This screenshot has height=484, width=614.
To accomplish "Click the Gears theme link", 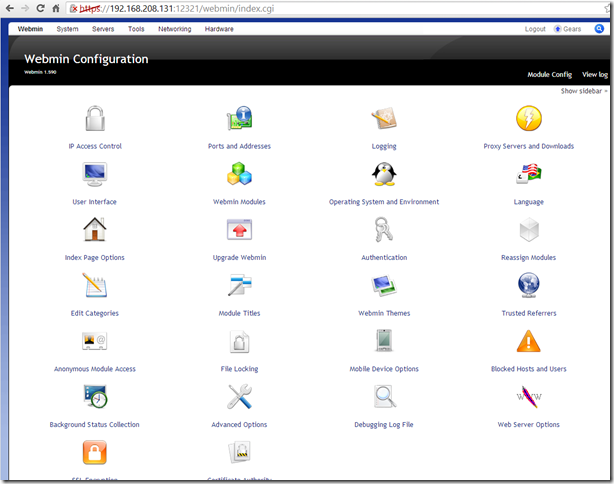I will point(567,29).
